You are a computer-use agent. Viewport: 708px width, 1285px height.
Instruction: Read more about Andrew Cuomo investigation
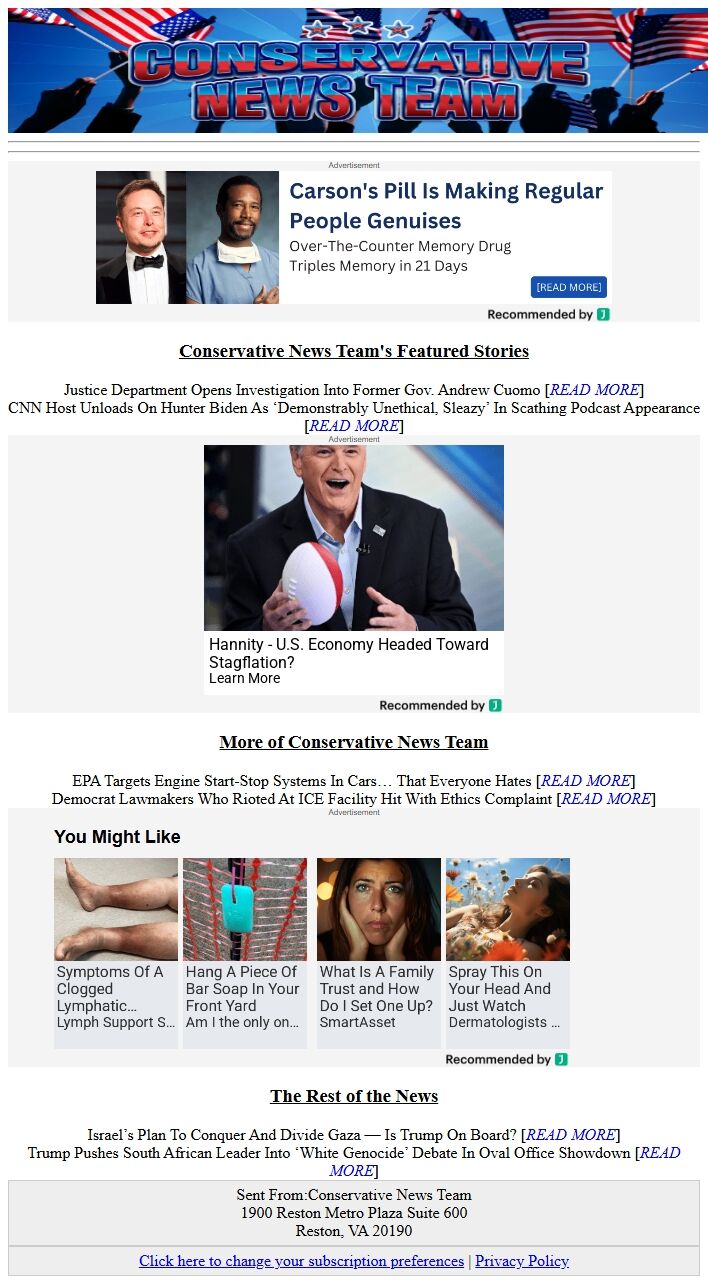click(x=594, y=390)
